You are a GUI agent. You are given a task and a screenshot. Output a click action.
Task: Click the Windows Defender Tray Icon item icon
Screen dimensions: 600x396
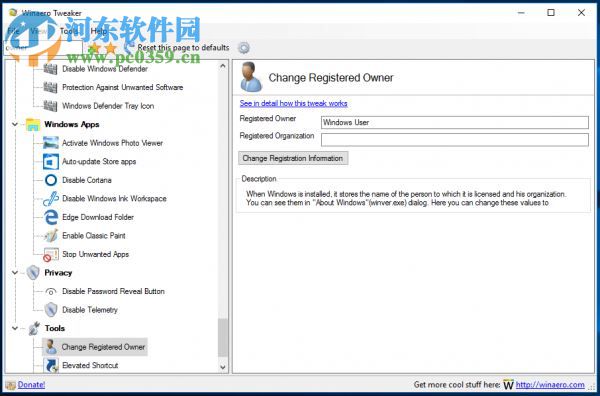pyautogui.click(x=51, y=106)
